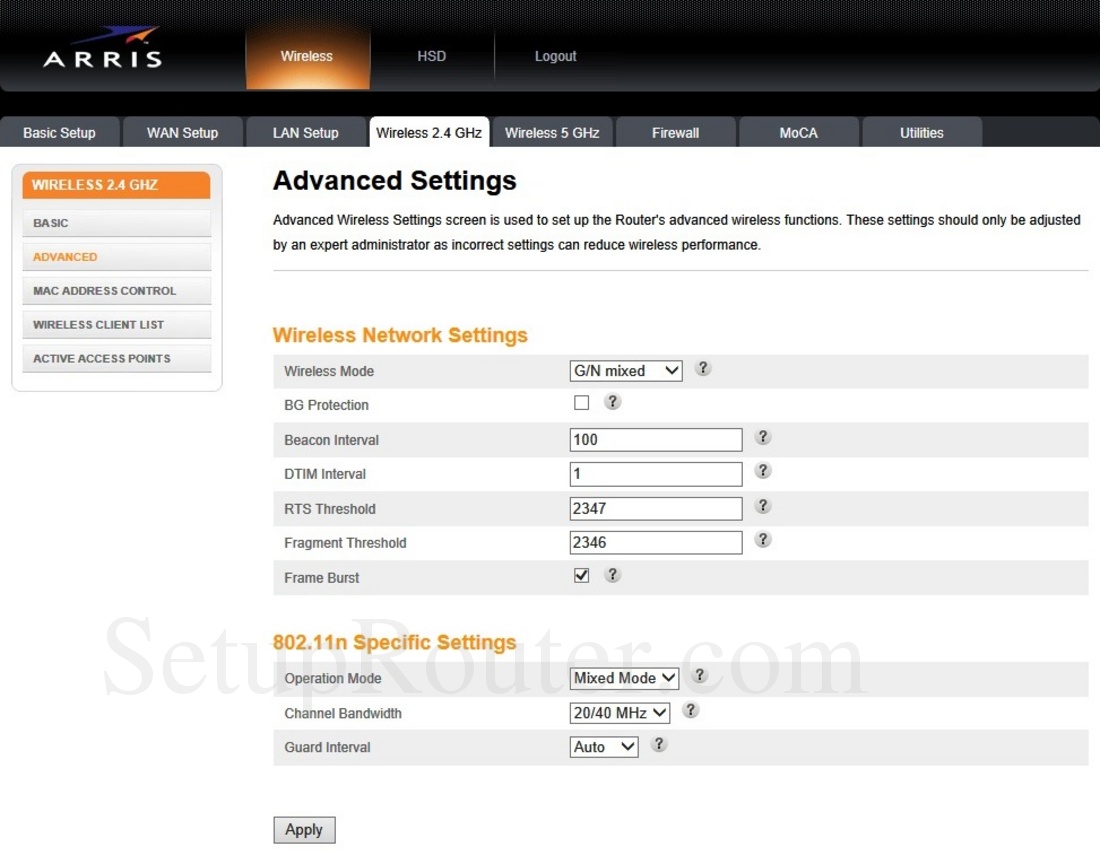Click the question mark beside Beacon Interval
The width and height of the screenshot is (1100, 864).
[763, 437]
